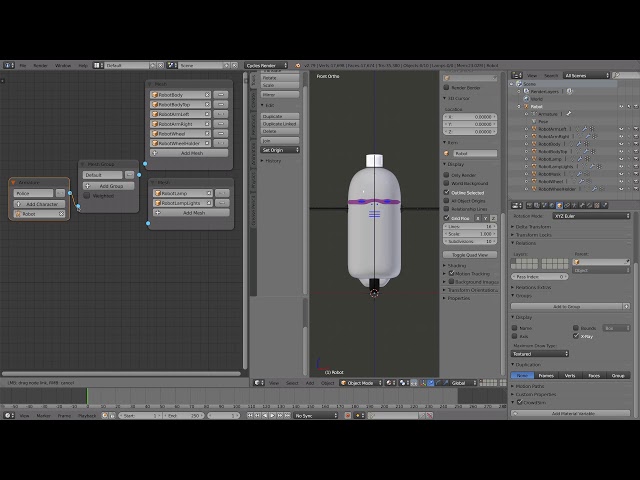Open the timeline Marker menu

tap(43, 416)
